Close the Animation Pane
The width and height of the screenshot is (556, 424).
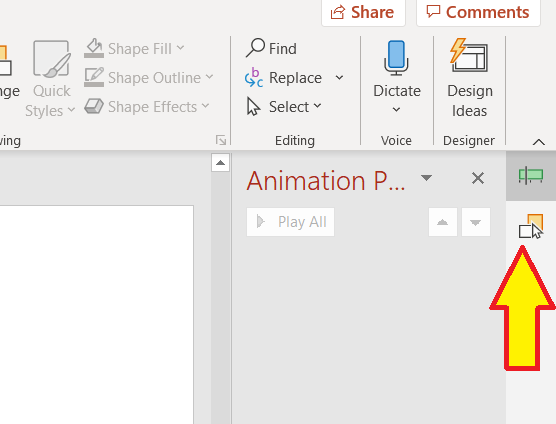point(478,178)
